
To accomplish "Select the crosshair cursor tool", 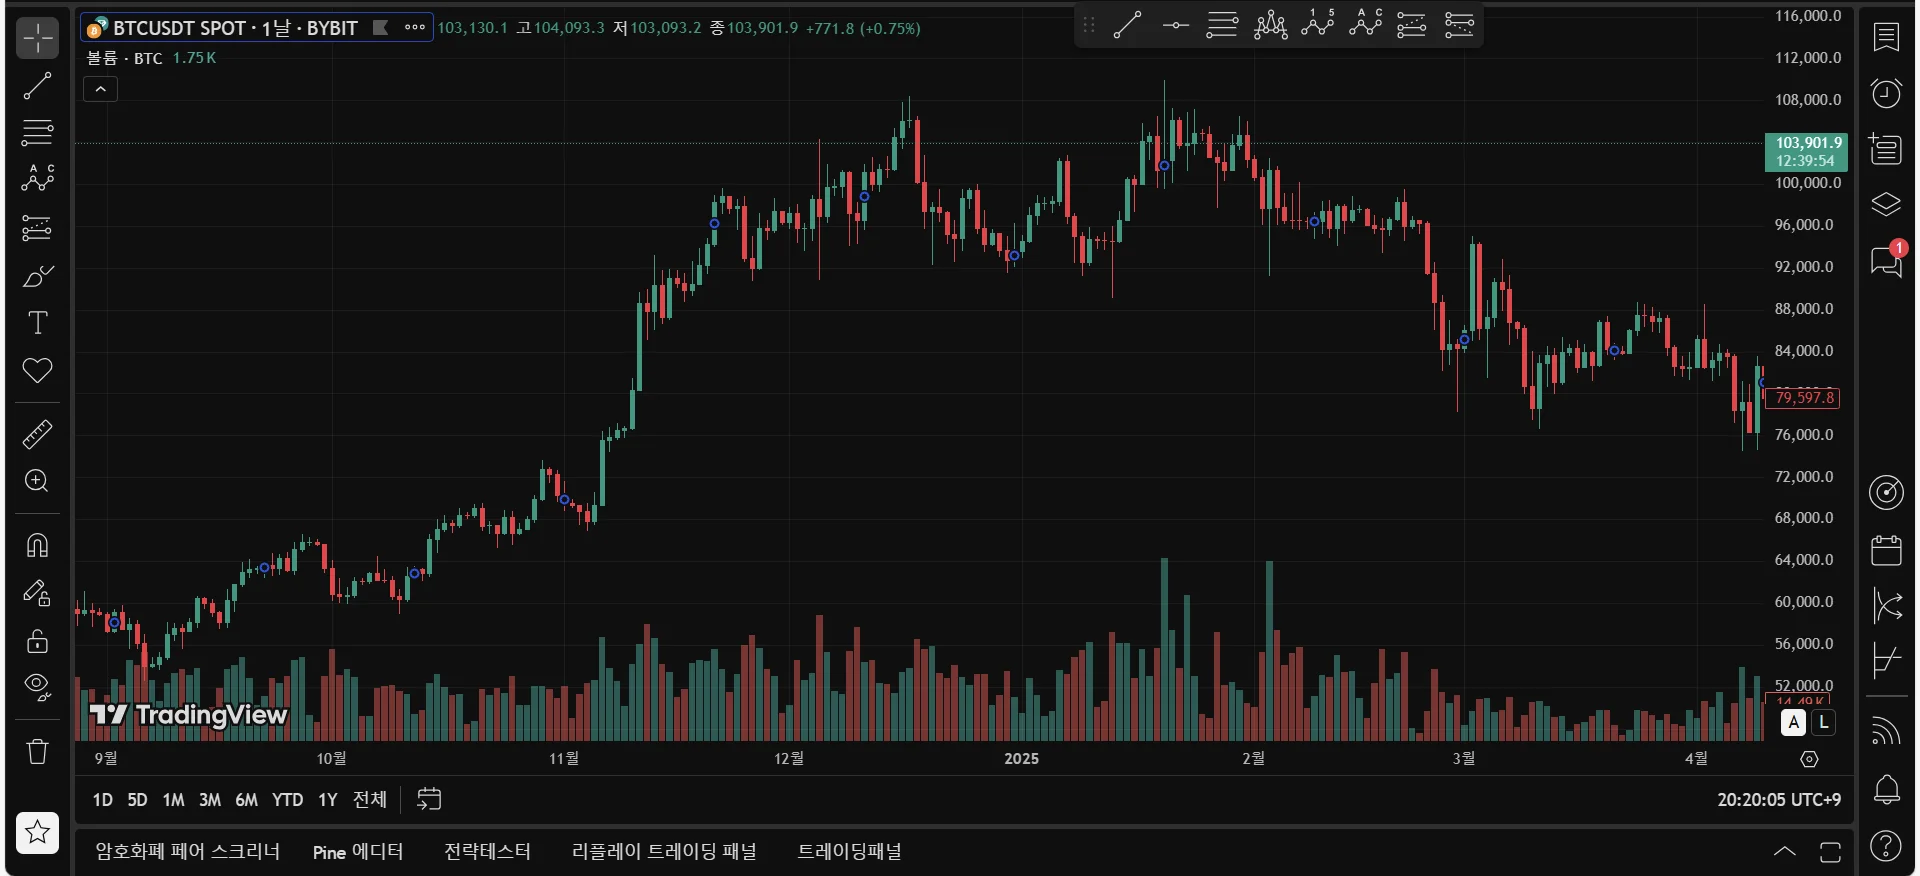I will pyautogui.click(x=38, y=39).
